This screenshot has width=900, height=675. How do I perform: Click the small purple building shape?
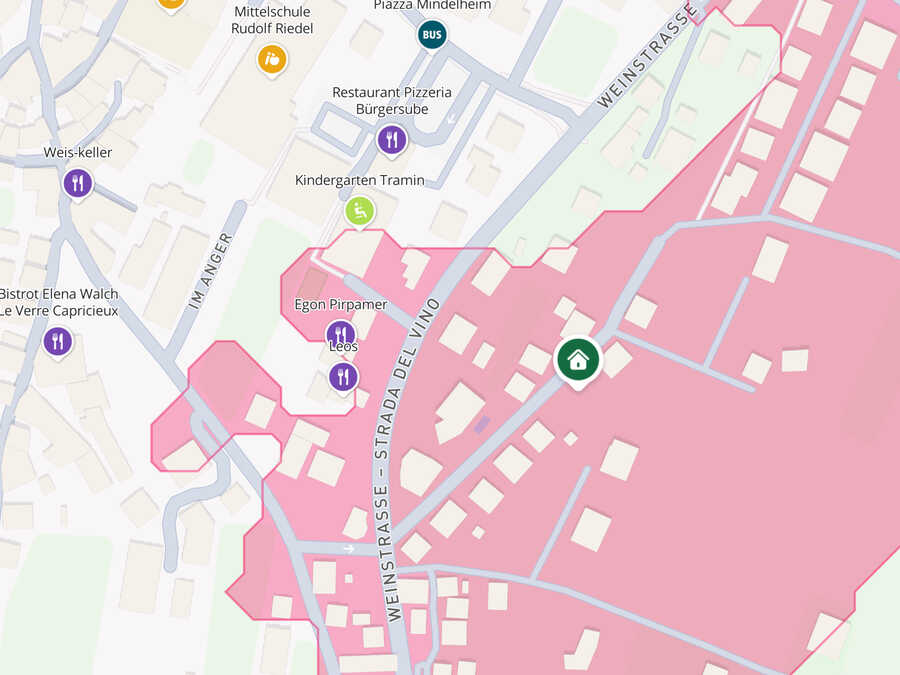(x=482, y=425)
